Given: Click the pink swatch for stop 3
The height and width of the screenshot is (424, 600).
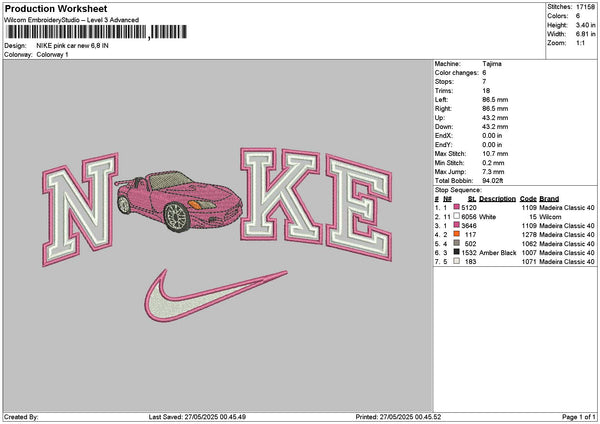Looking at the screenshot, I should (x=457, y=226).
